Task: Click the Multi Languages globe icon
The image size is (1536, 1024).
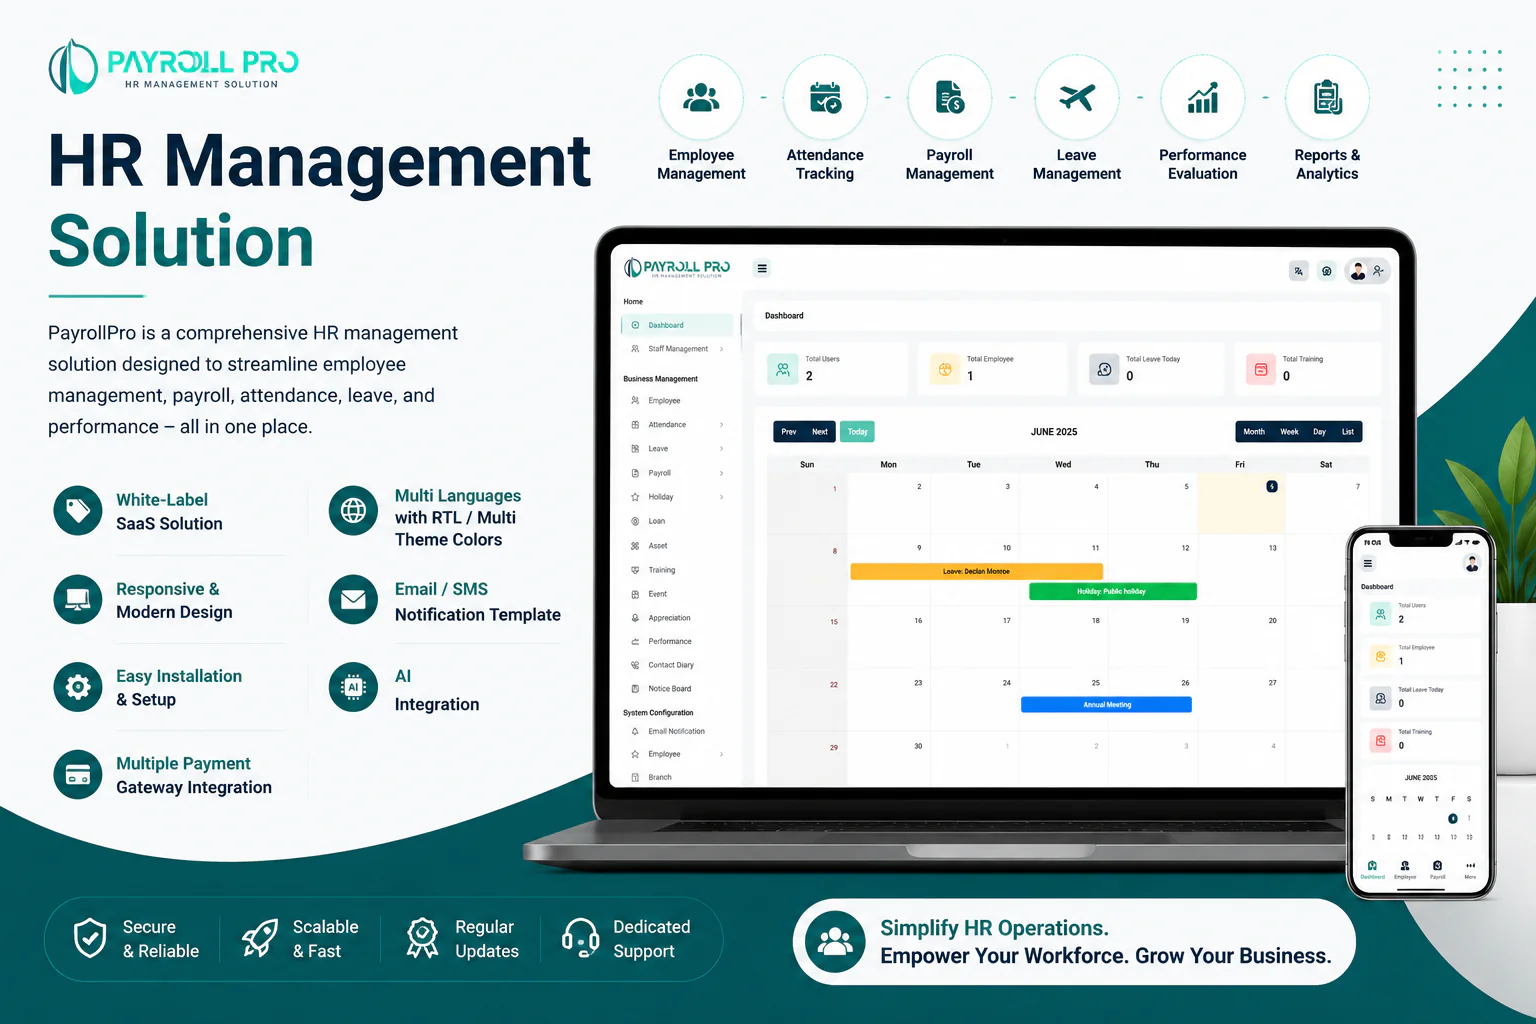Action: [x=353, y=511]
